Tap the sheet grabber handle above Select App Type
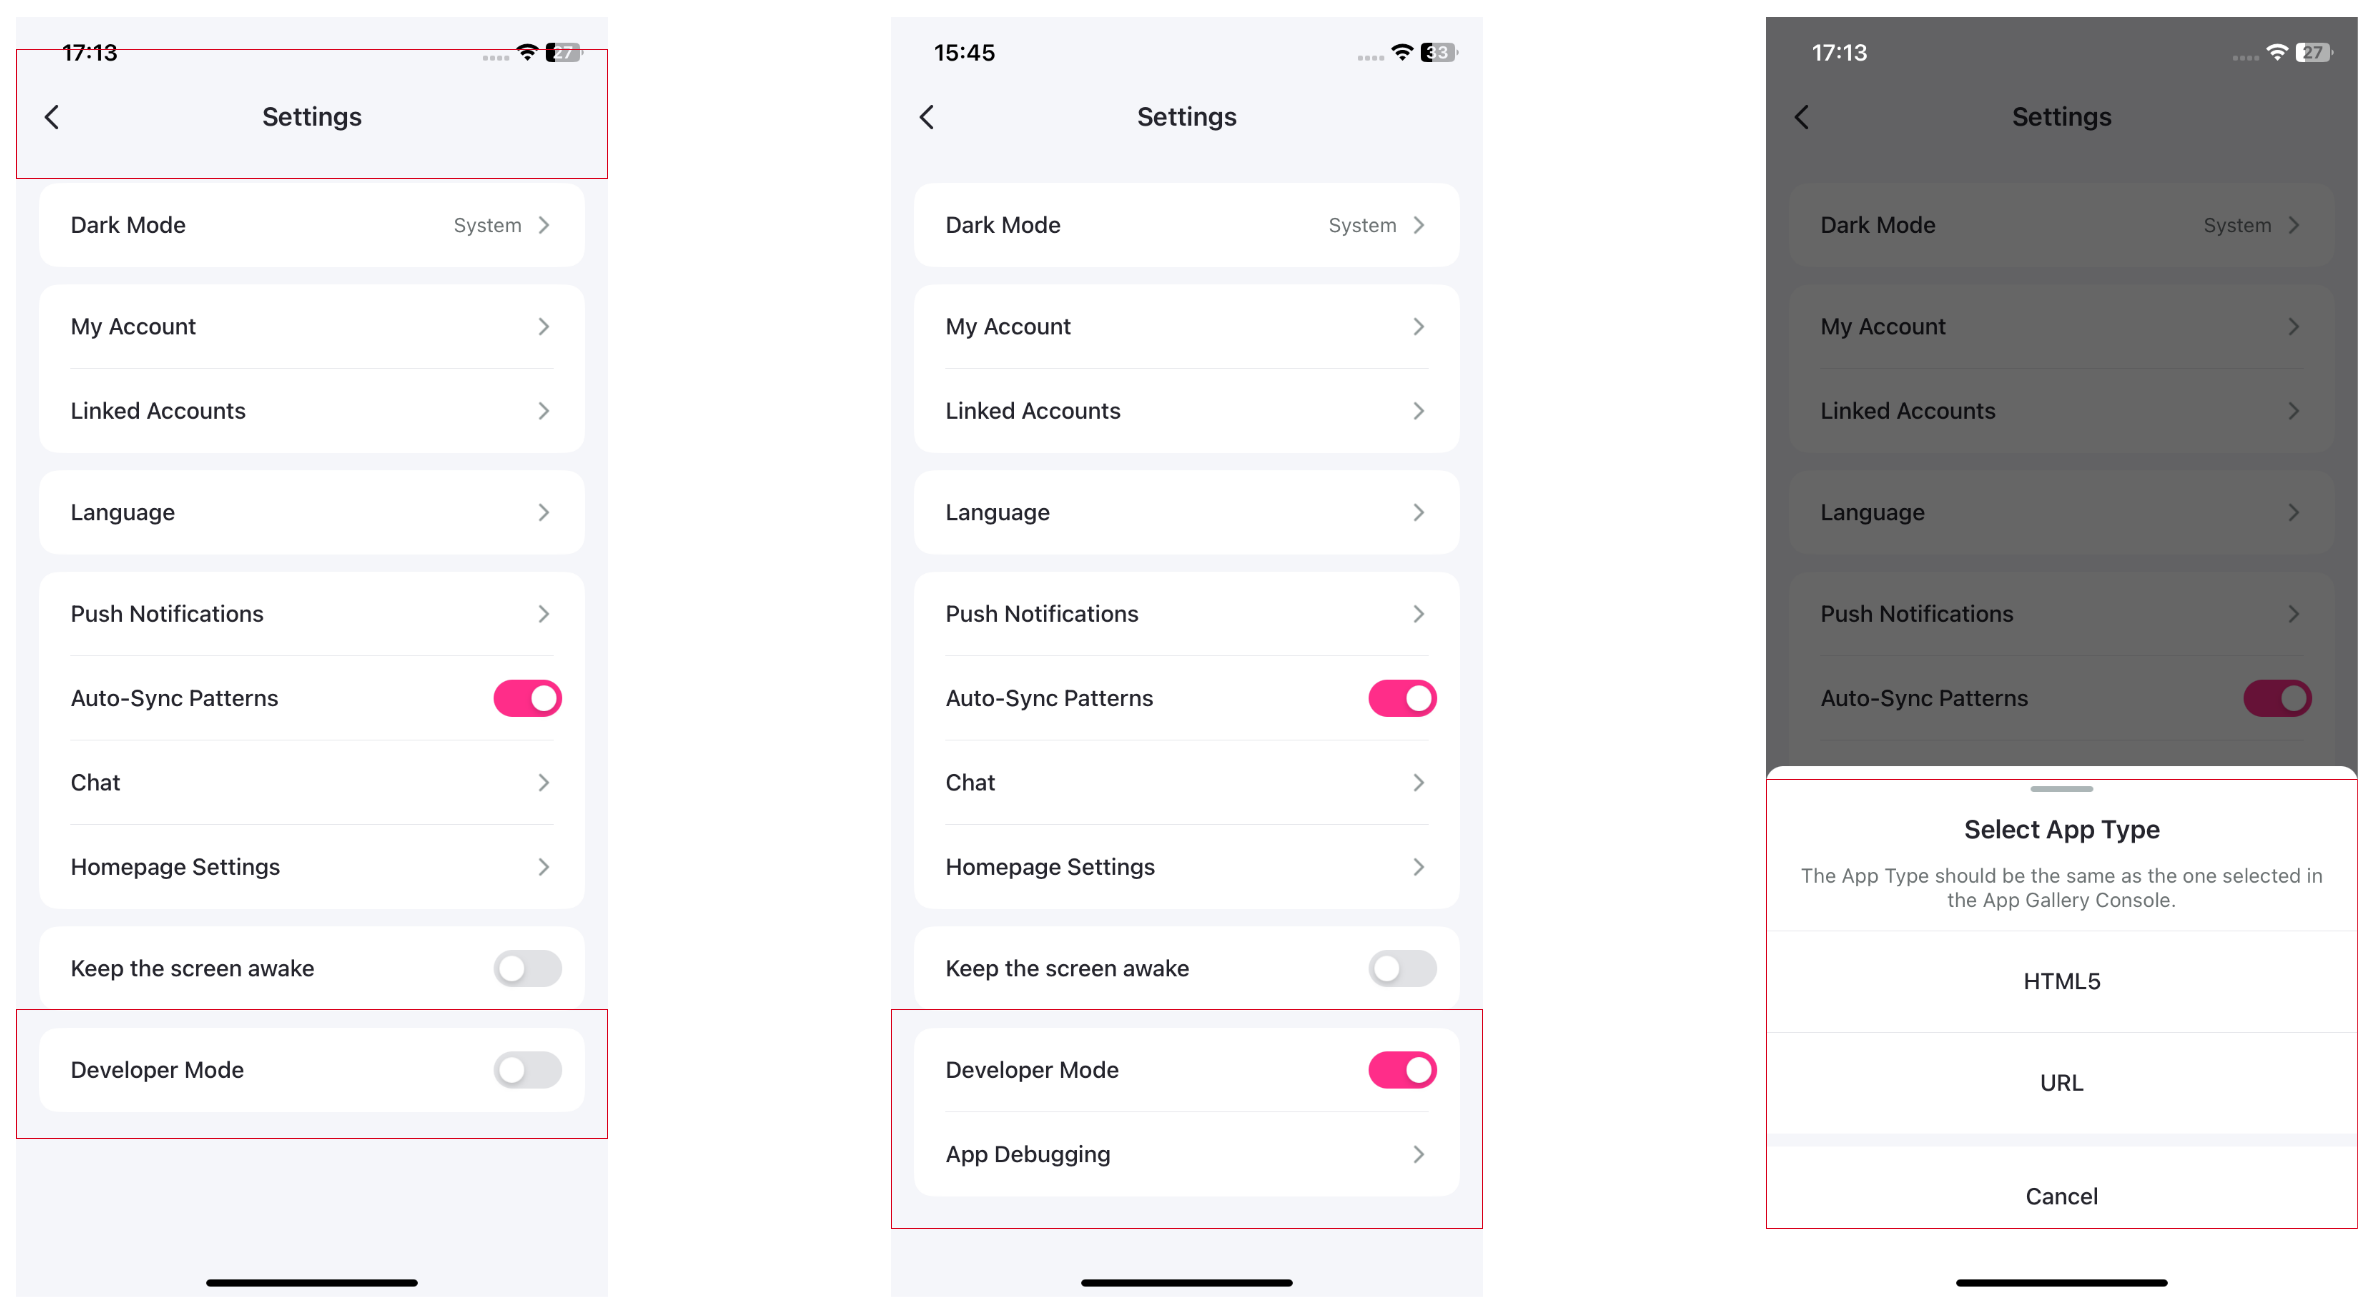Viewport: 2358px width, 1297px height. pyautogui.click(x=2061, y=789)
